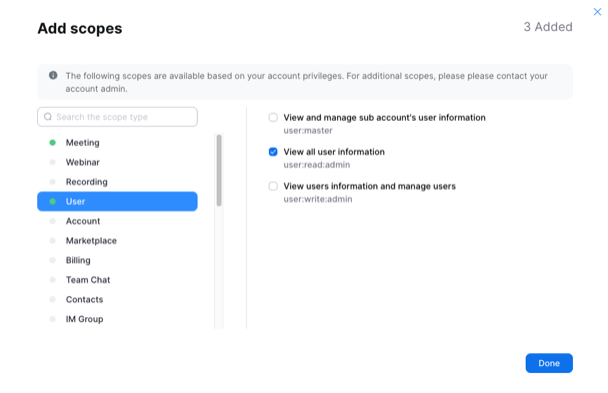
Task: Select the Meeting scope category
Action: [117, 143]
